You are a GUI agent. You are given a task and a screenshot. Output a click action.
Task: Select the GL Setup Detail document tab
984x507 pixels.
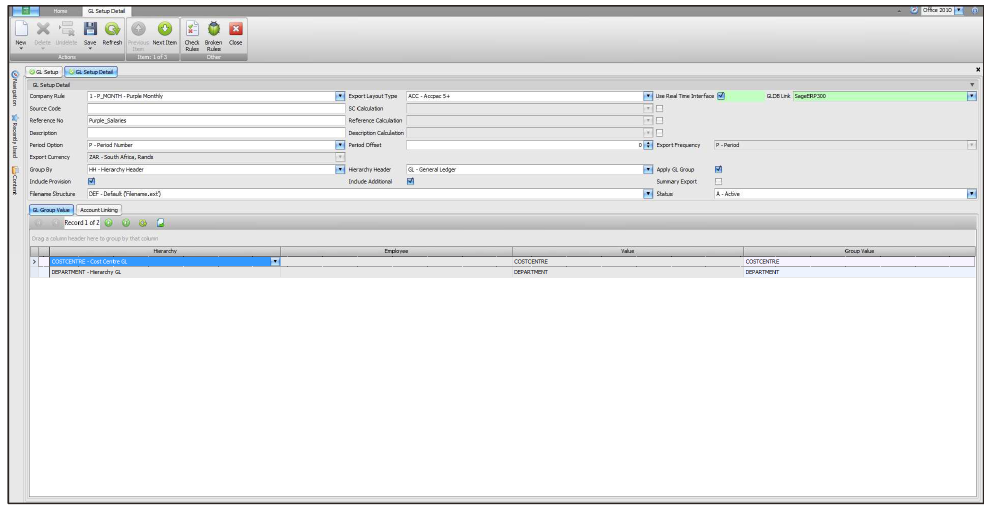coord(91,72)
